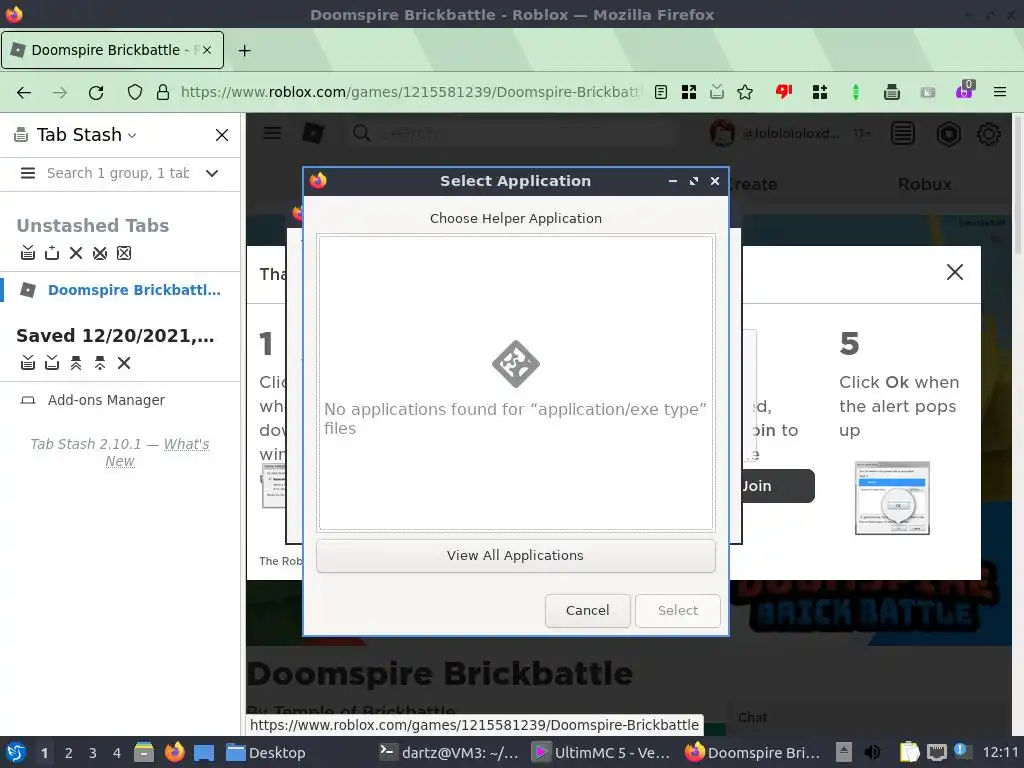Switch to workspace 3 in taskbar
This screenshot has width=1024, height=768.
click(93, 753)
